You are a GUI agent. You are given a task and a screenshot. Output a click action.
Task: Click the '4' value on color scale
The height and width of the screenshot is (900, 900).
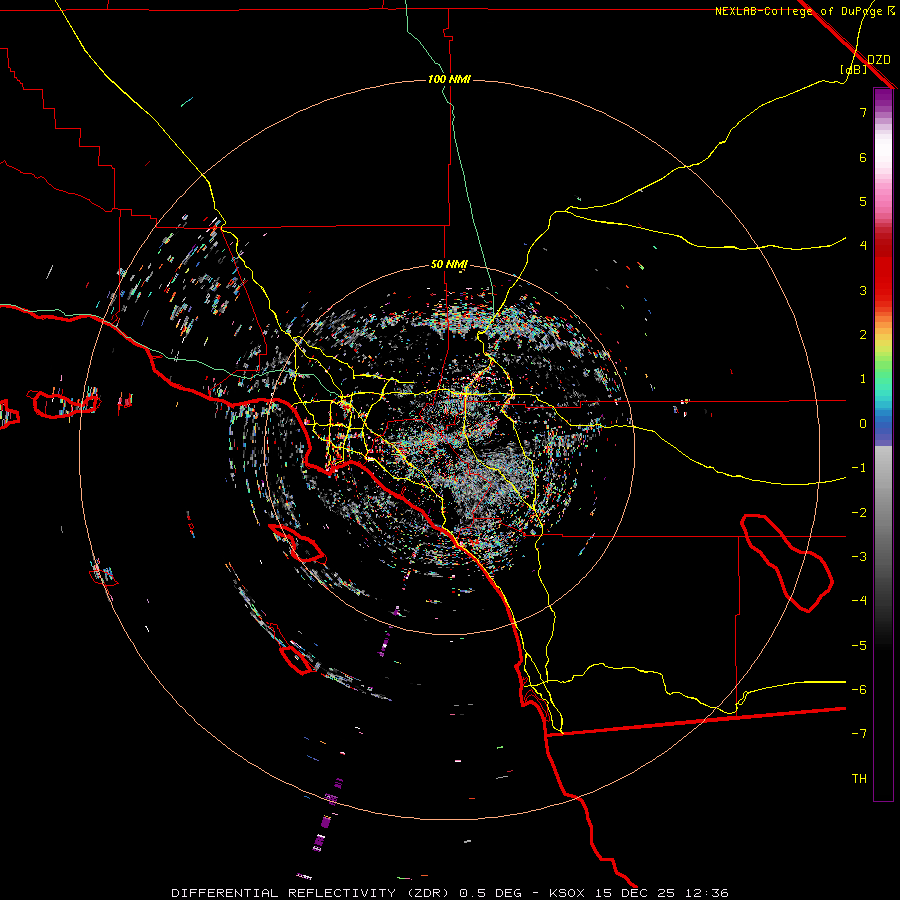pyautogui.click(x=863, y=246)
